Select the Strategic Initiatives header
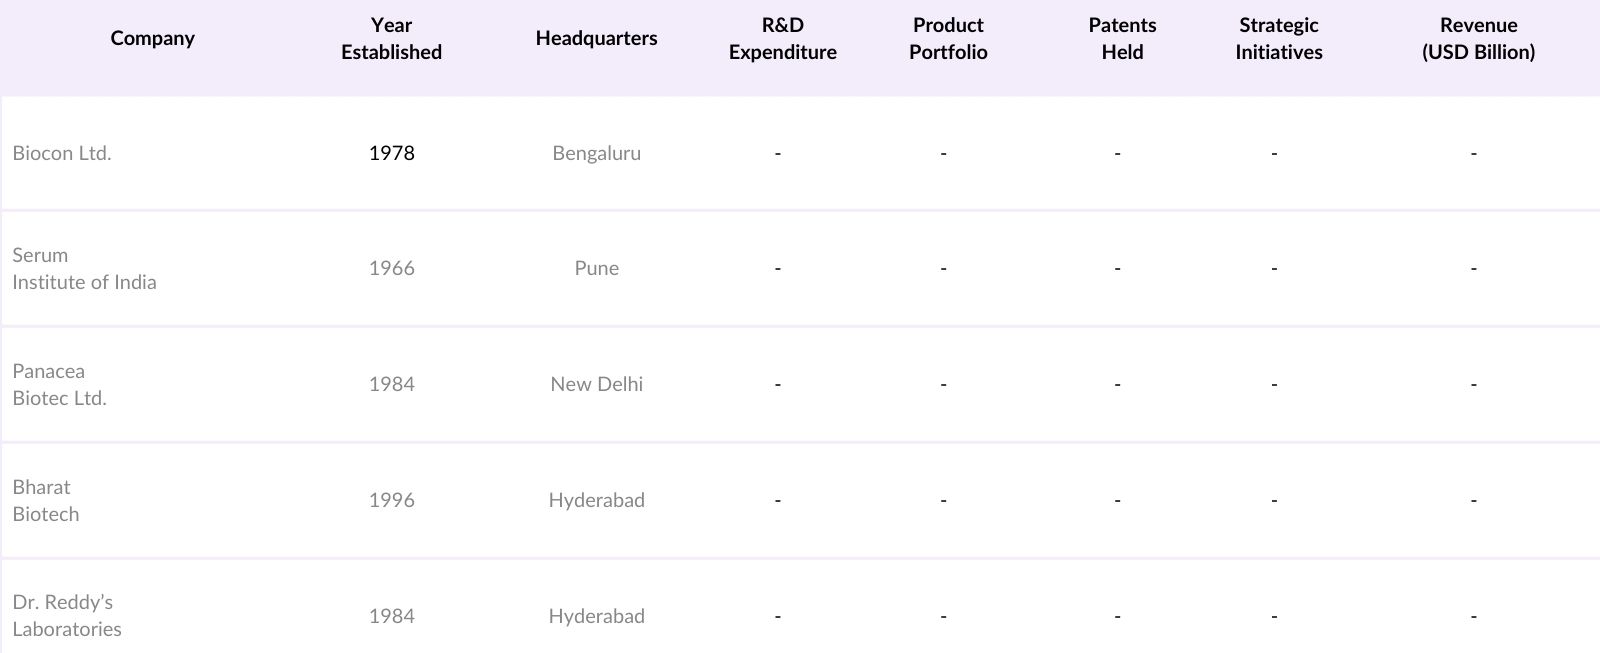This screenshot has width=1600, height=653. [x=1278, y=38]
